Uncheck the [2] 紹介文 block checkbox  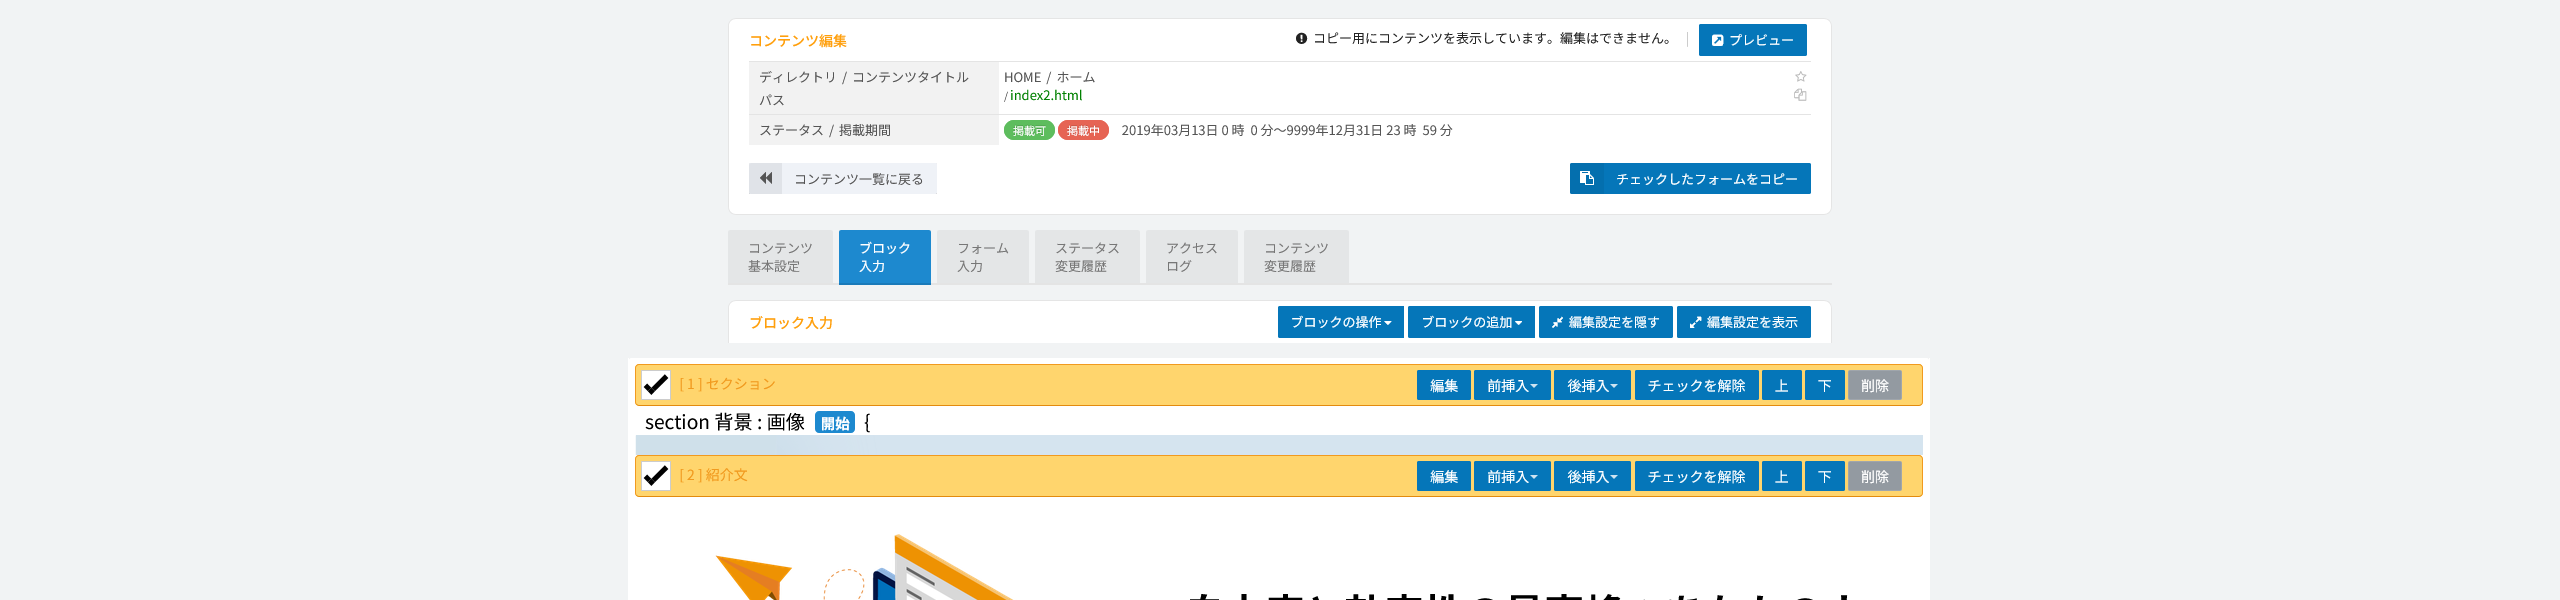(x=656, y=476)
